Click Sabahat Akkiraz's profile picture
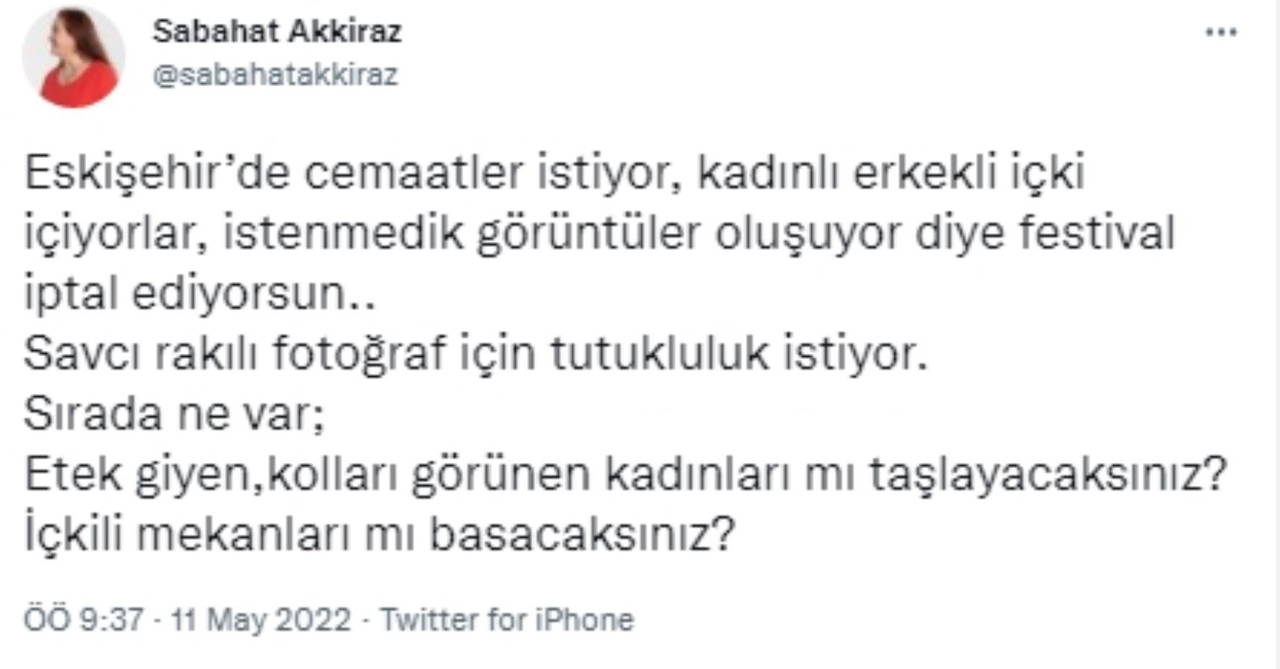Image resolution: width=1280 pixels, height=669 pixels. pos(73,58)
